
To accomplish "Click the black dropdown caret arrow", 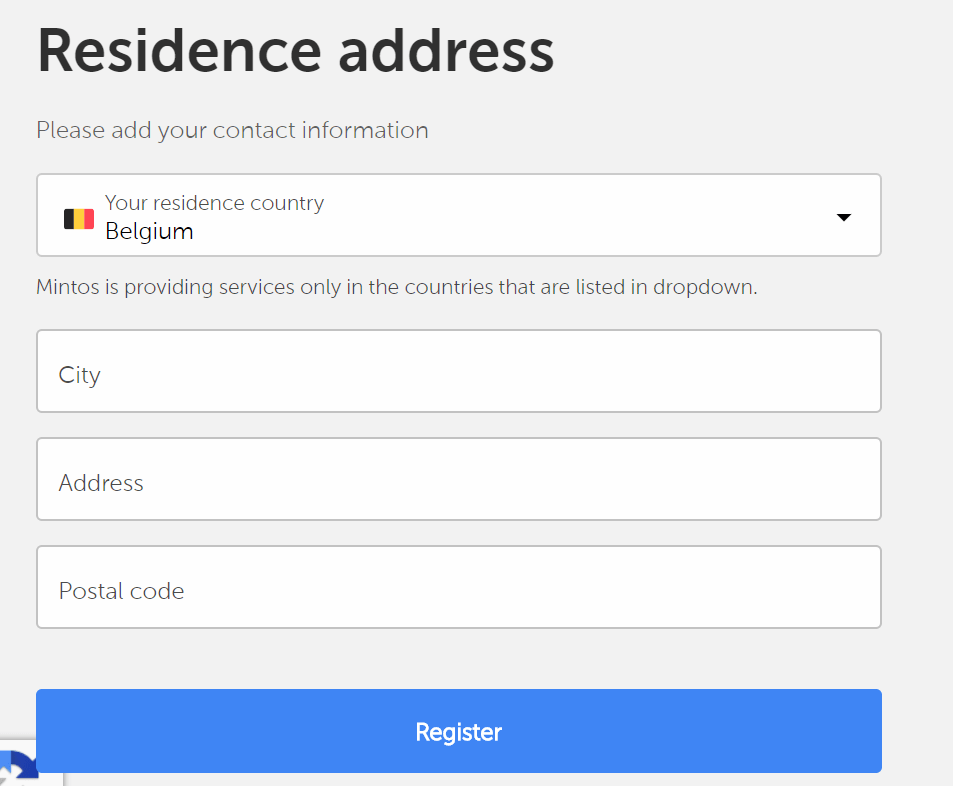I will point(843,217).
